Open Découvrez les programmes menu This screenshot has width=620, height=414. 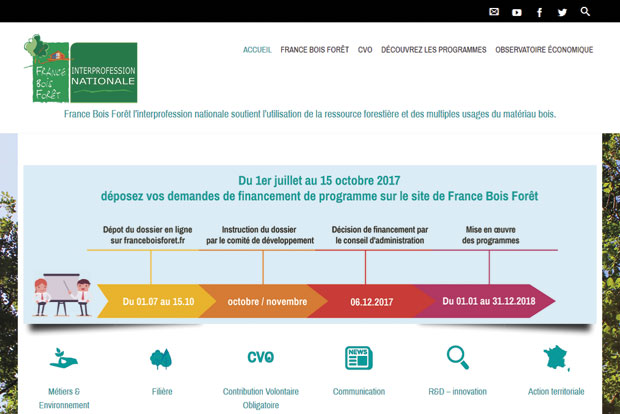pos(434,50)
